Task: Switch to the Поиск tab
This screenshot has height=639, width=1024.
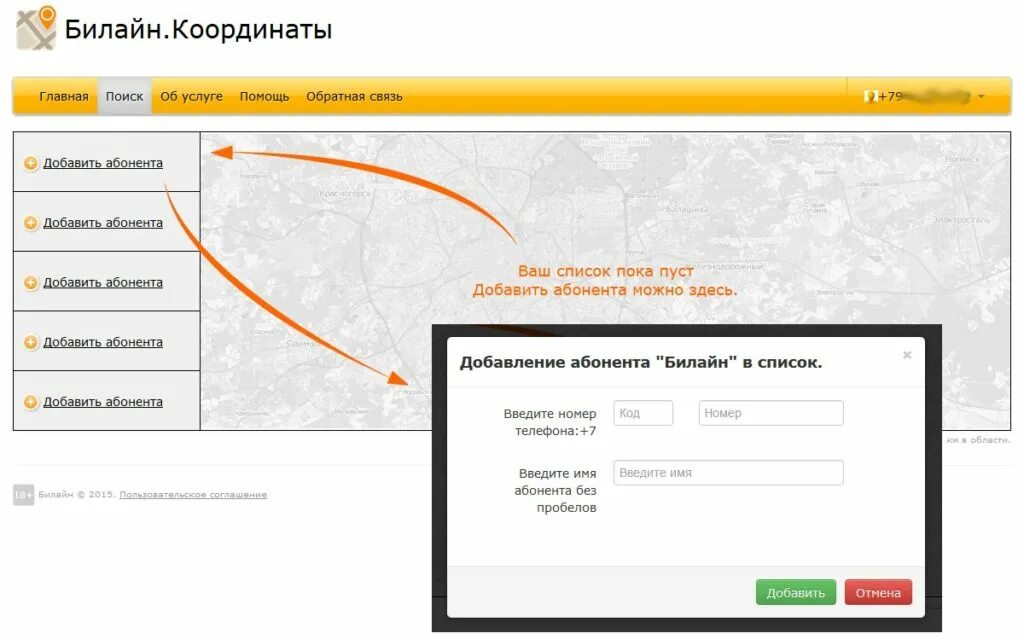Action: point(123,96)
